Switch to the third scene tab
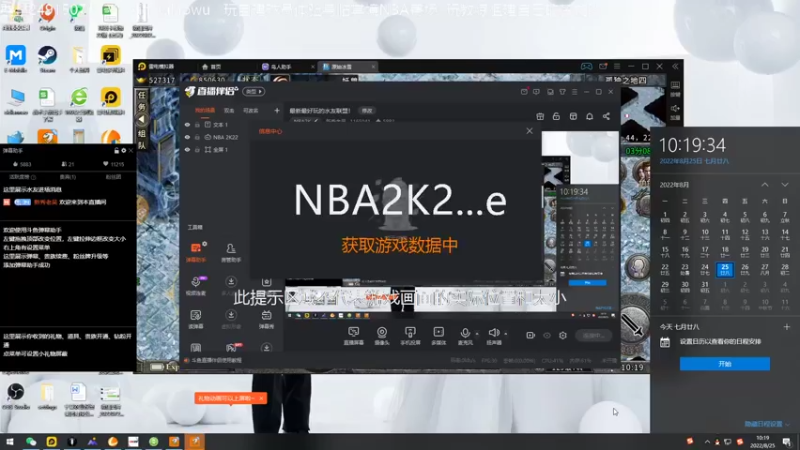The image size is (800, 450). click(251, 110)
